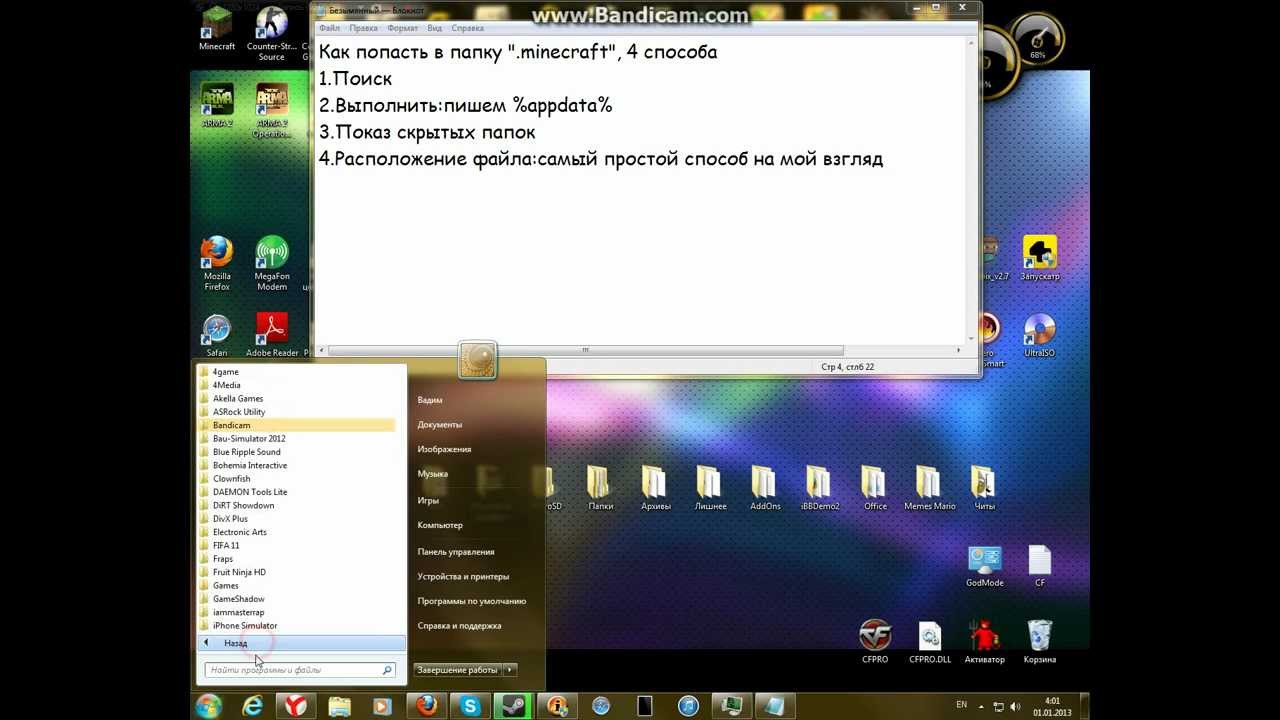Click Назад to collapse all programs
Image resolution: width=1280 pixels, height=720 pixels.
click(x=301, y=643)
